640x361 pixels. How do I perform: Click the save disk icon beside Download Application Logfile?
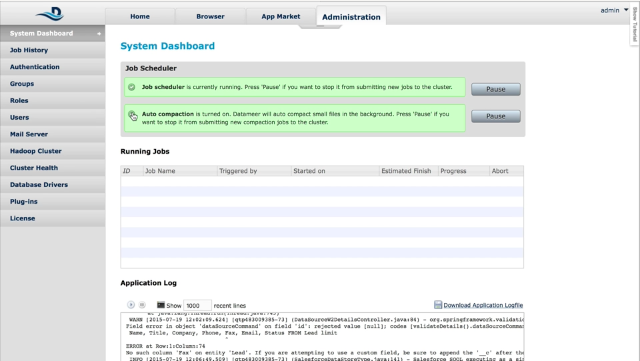(438, 305)
